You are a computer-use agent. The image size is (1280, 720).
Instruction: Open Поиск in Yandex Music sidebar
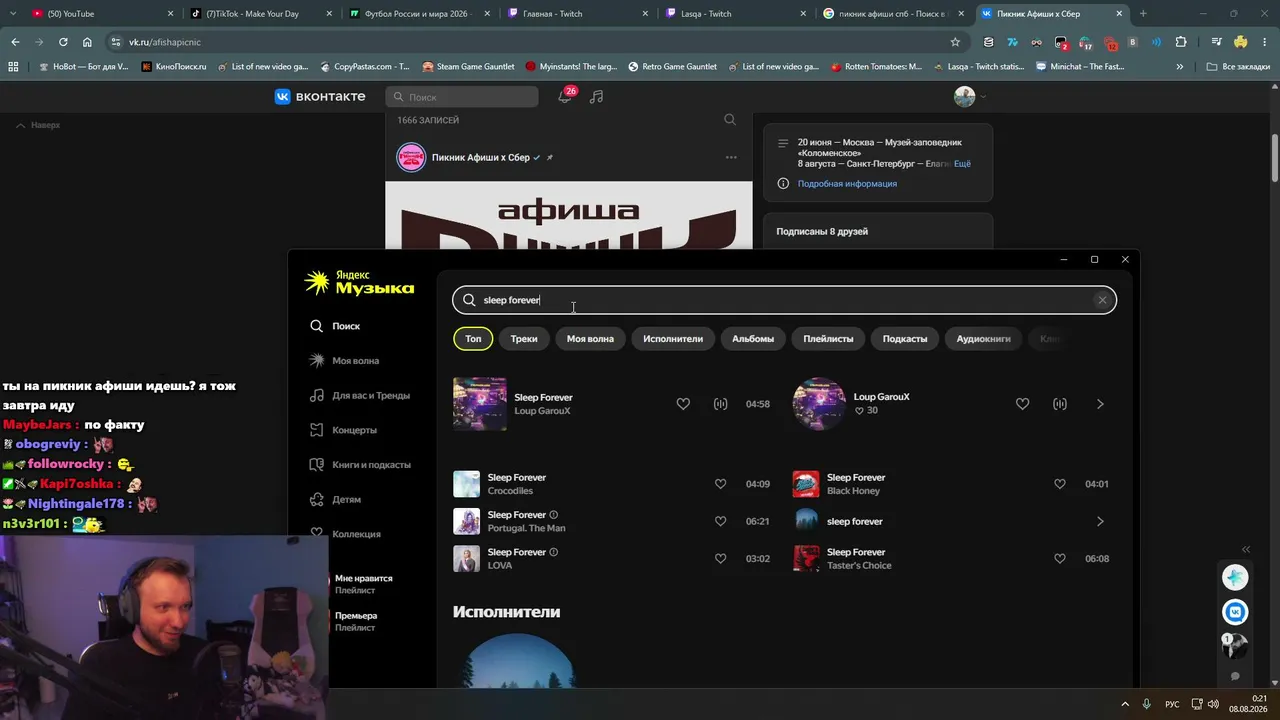[x=335, y=326]
